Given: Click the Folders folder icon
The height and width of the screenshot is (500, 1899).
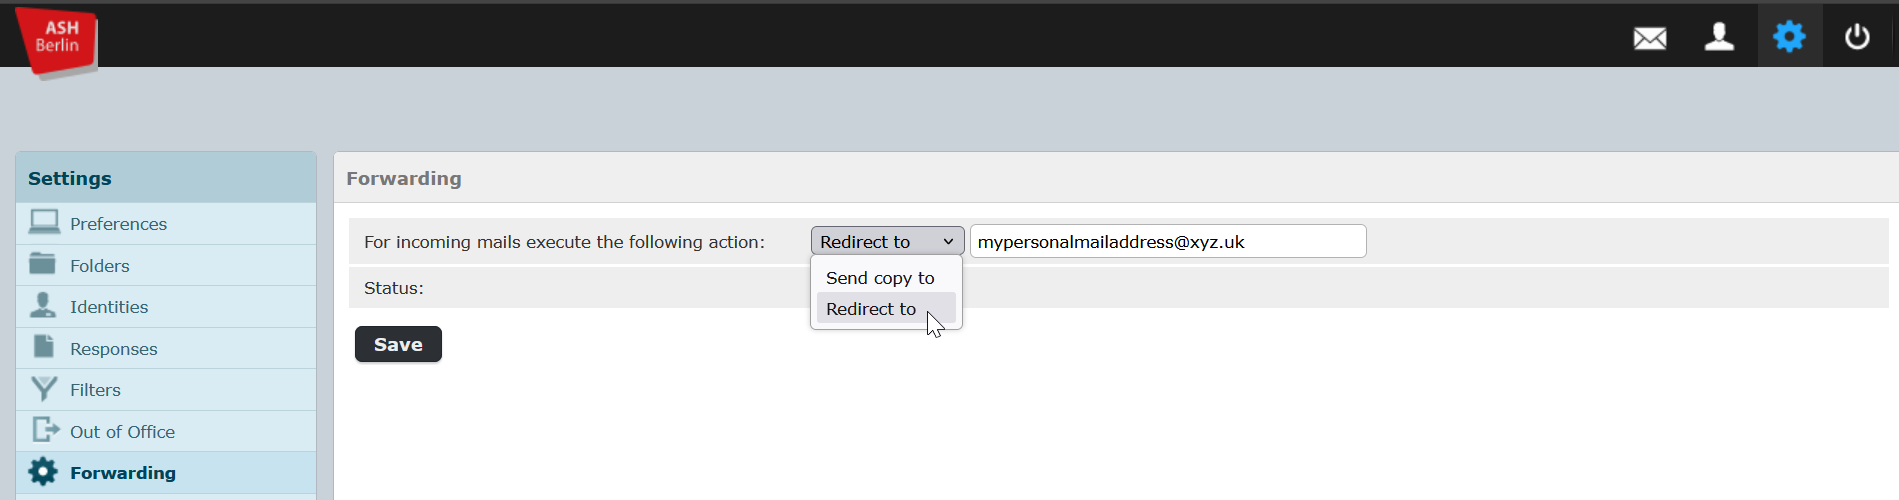Looking at the screenshot, I should 43,264.
